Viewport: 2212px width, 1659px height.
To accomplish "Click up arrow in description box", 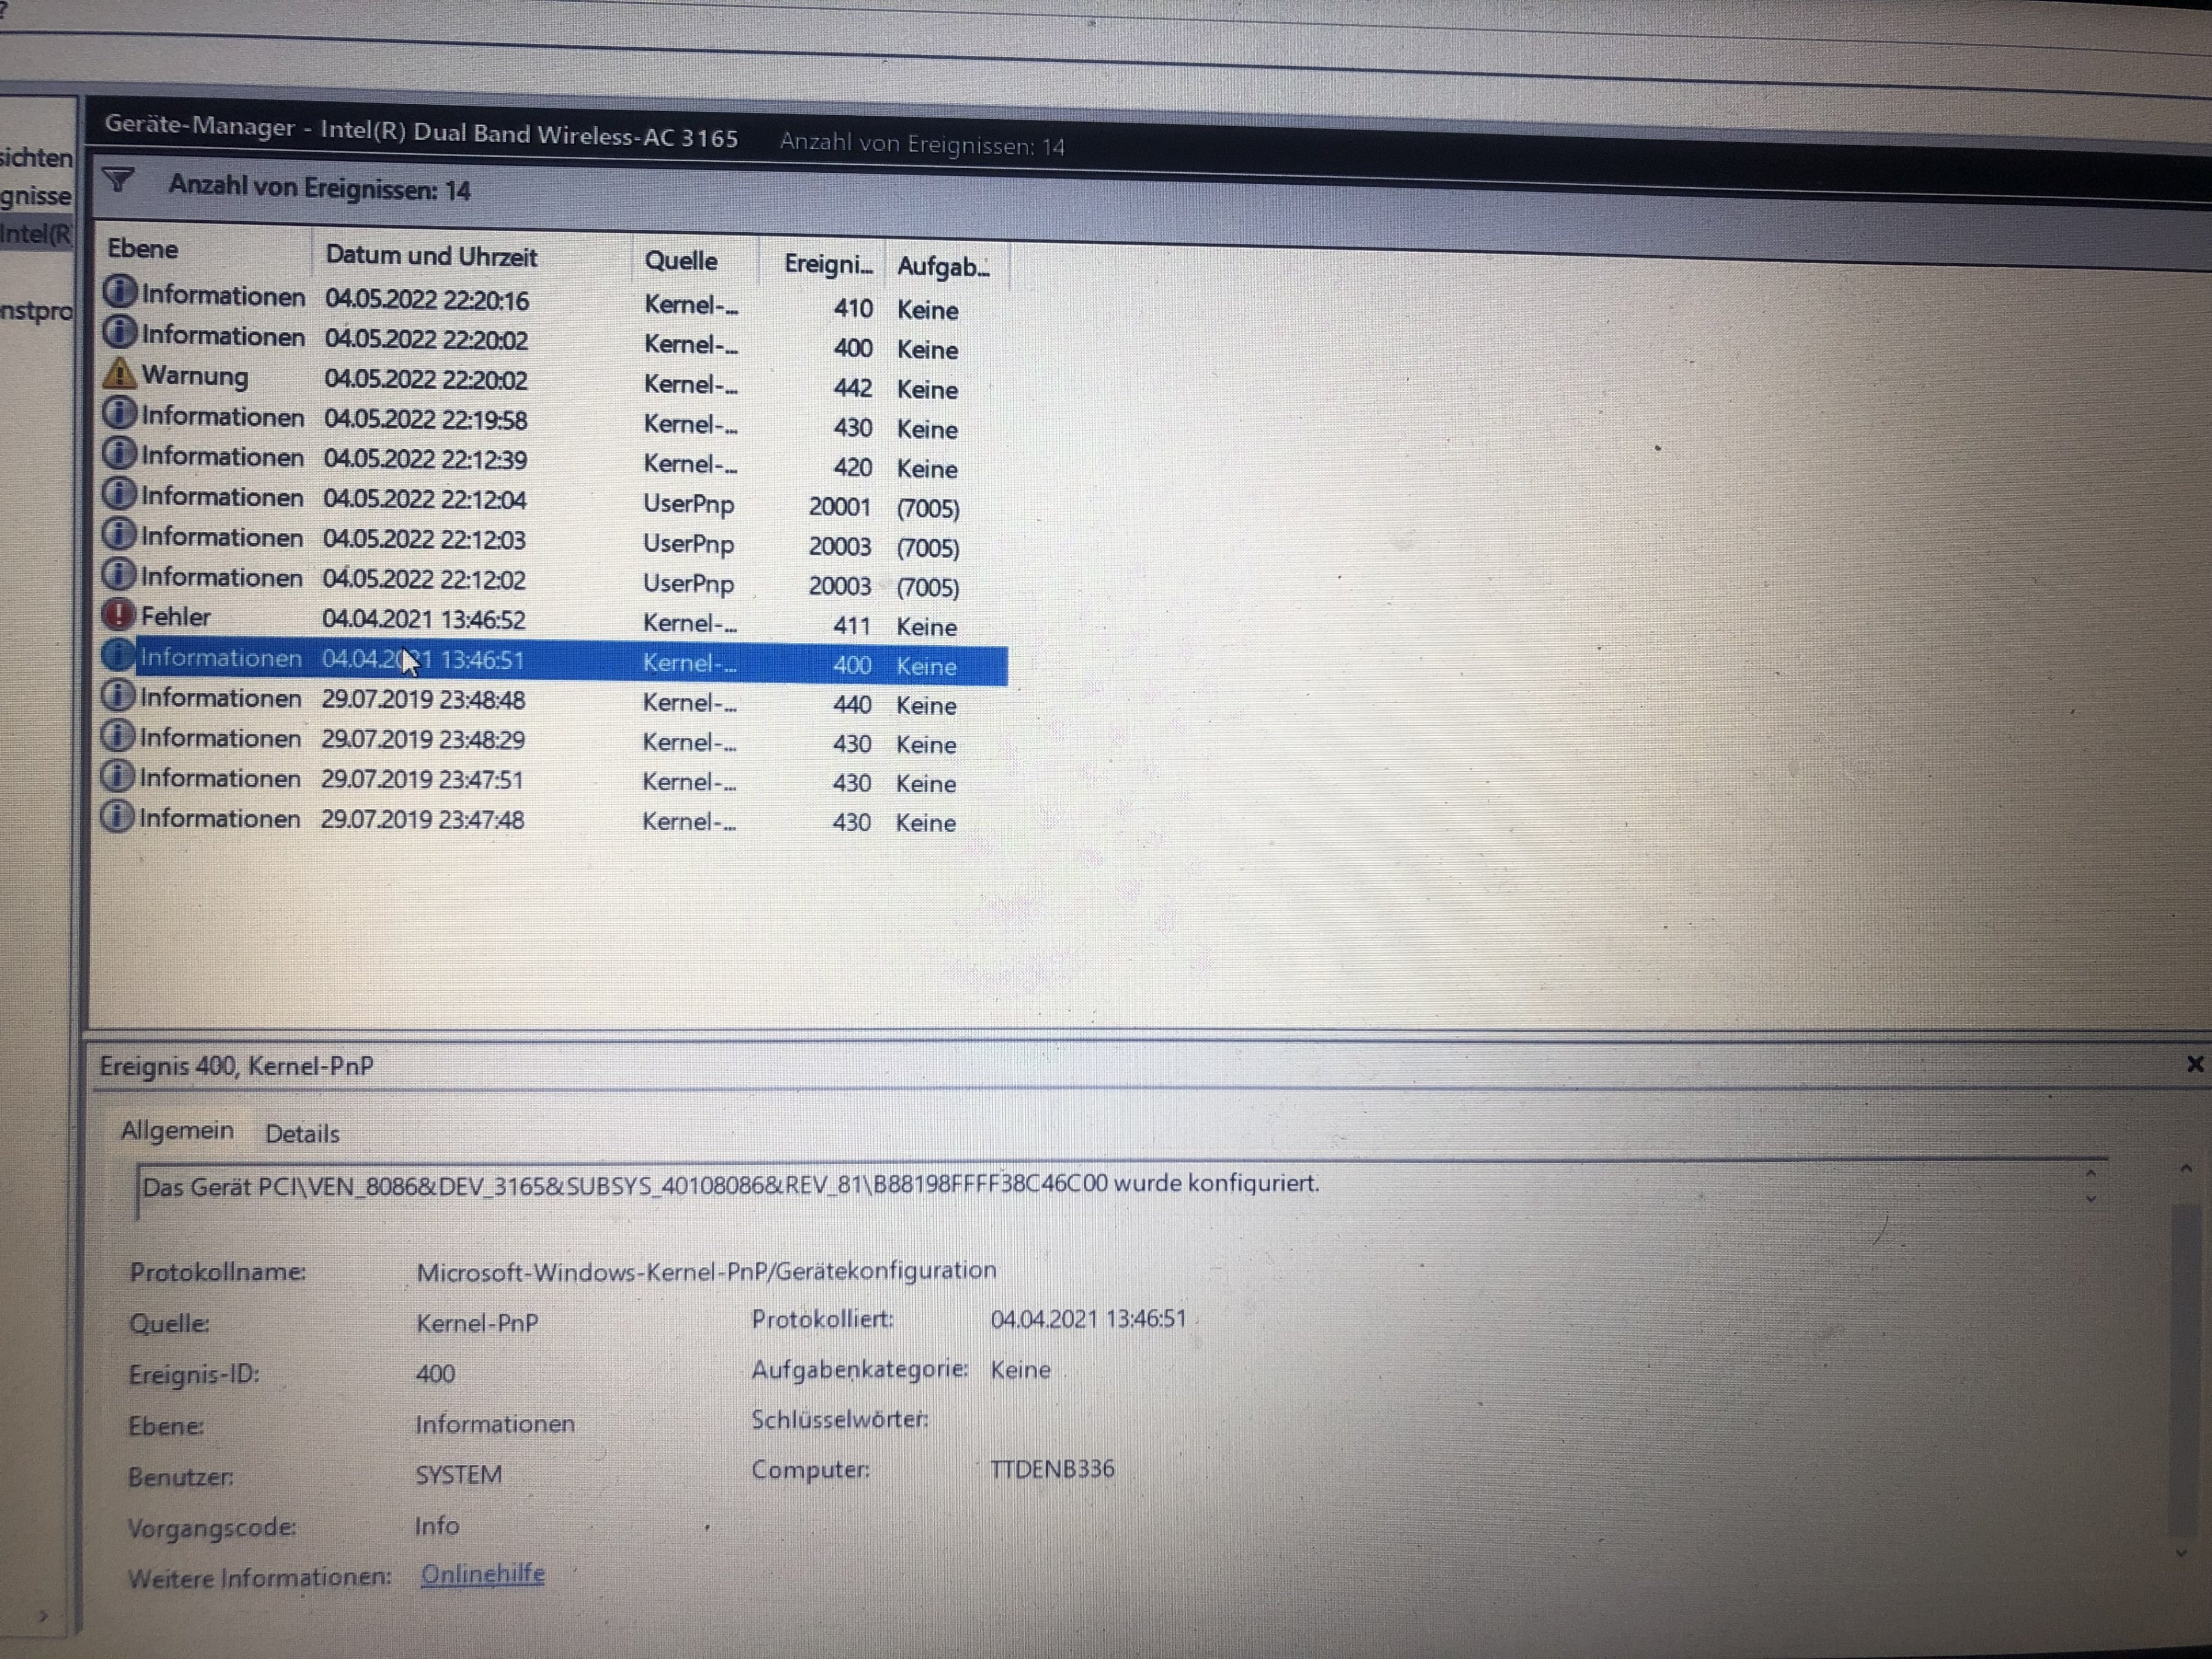I will click(2091, 1174).
